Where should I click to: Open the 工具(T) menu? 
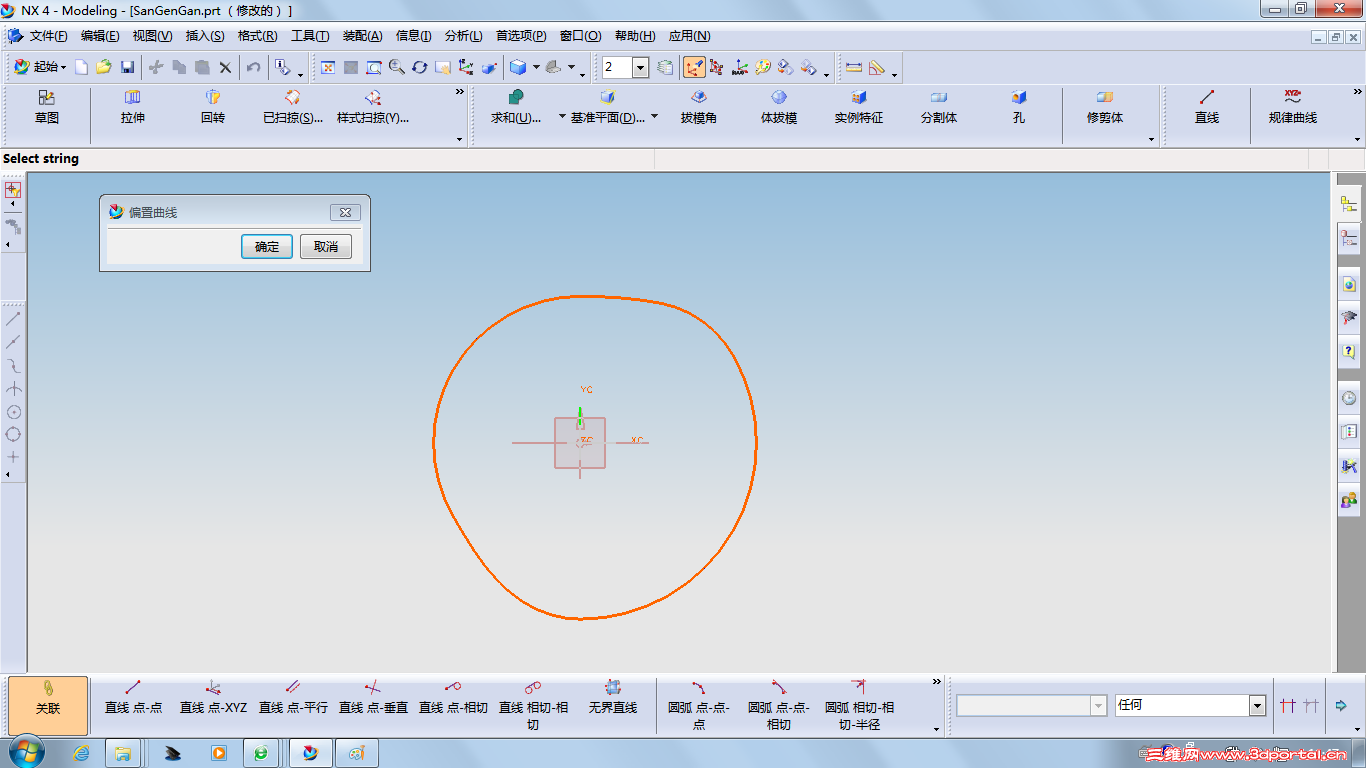coord(310,36)
